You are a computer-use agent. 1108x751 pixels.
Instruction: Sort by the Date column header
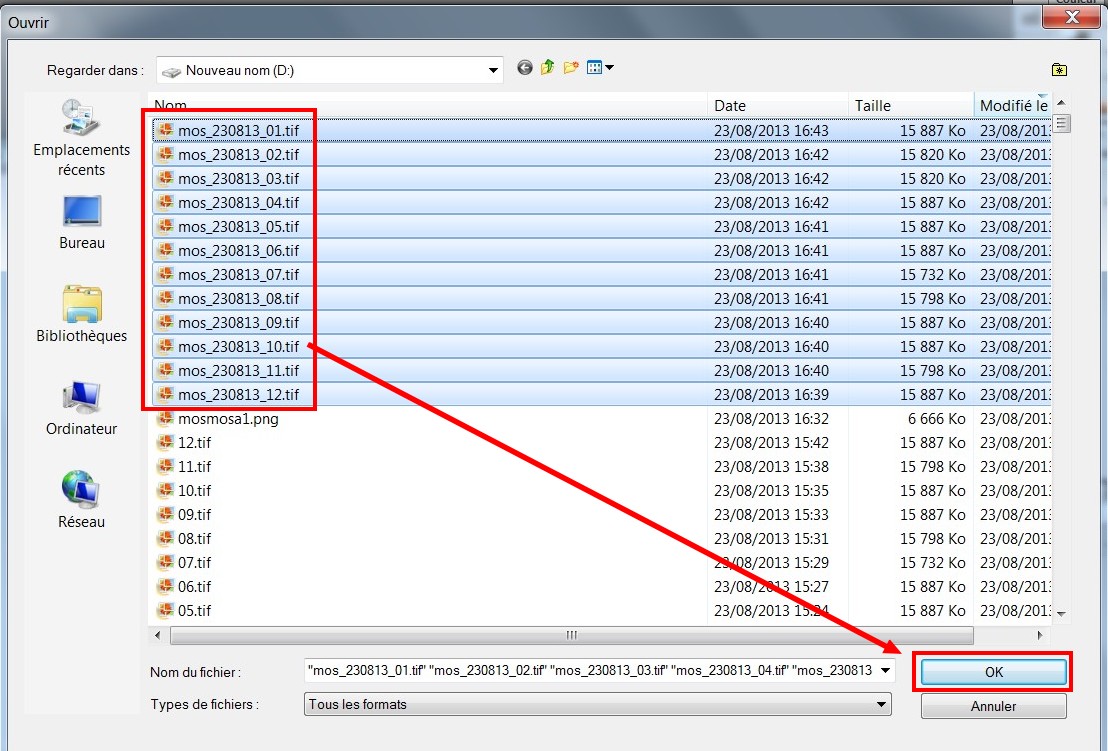tap(777, 105)
